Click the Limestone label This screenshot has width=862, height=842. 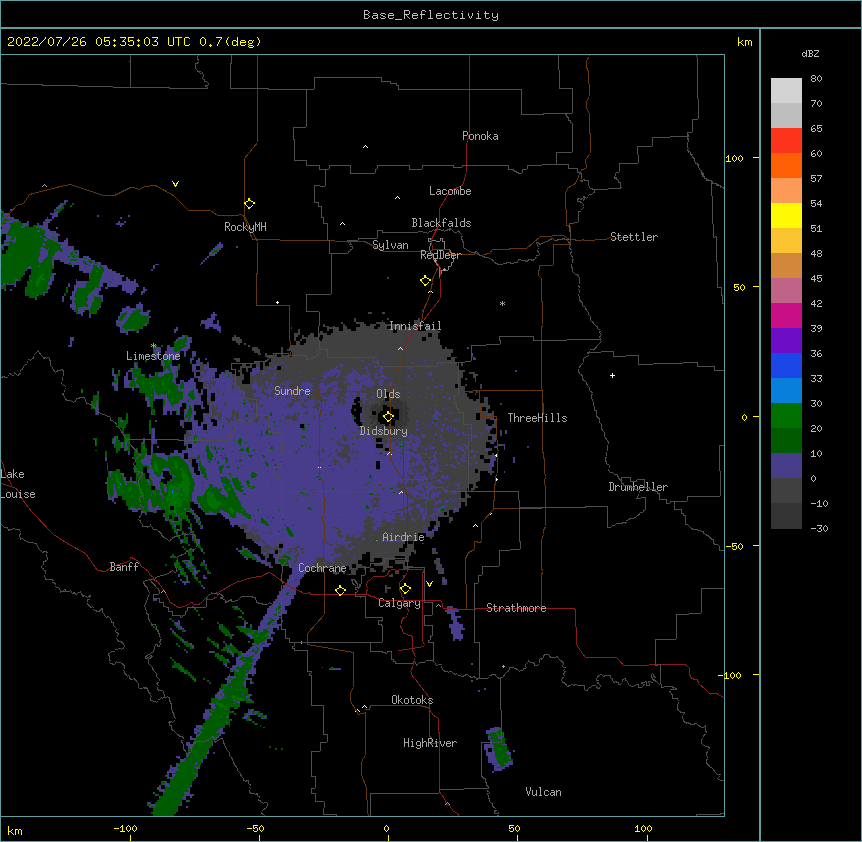coord(153,356)
